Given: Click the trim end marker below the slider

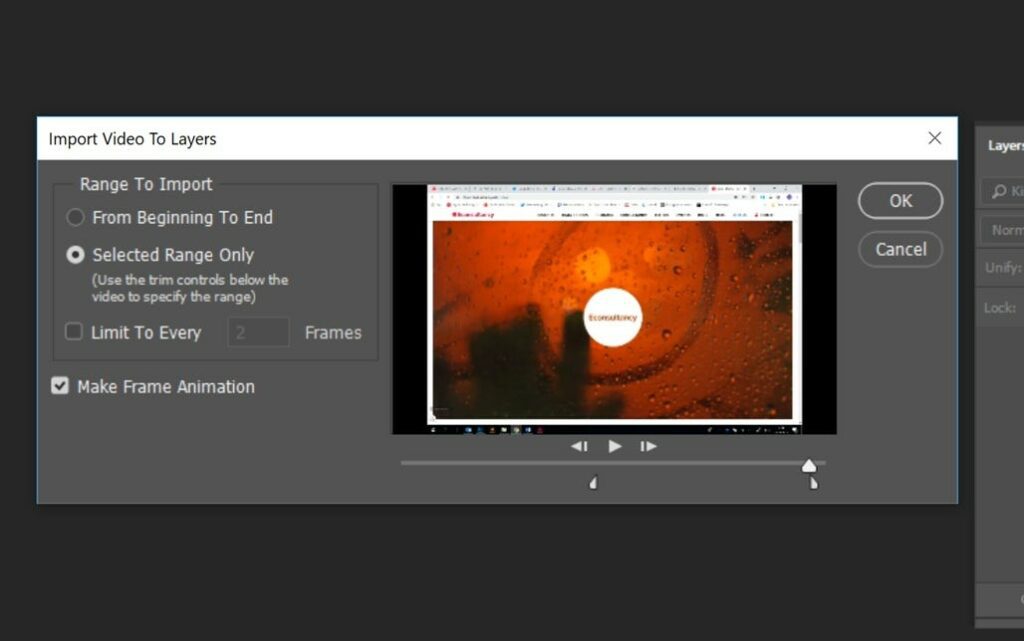Looking at the screenshot, I should point(813,483).
